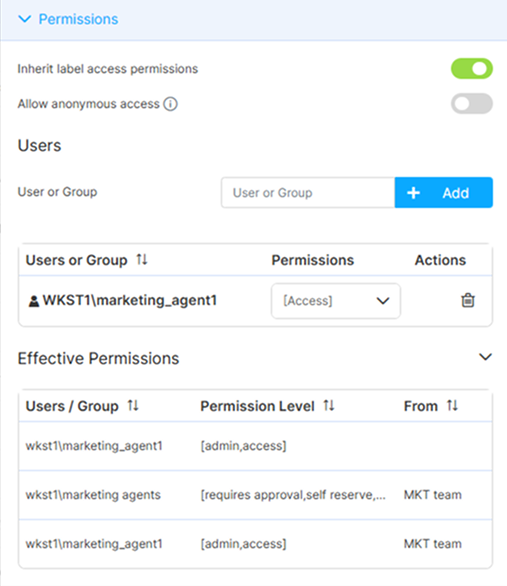Viewport: 507px width, 586px height.
Task: Click Inherit label access permissions label
Action: pos(108,69)
